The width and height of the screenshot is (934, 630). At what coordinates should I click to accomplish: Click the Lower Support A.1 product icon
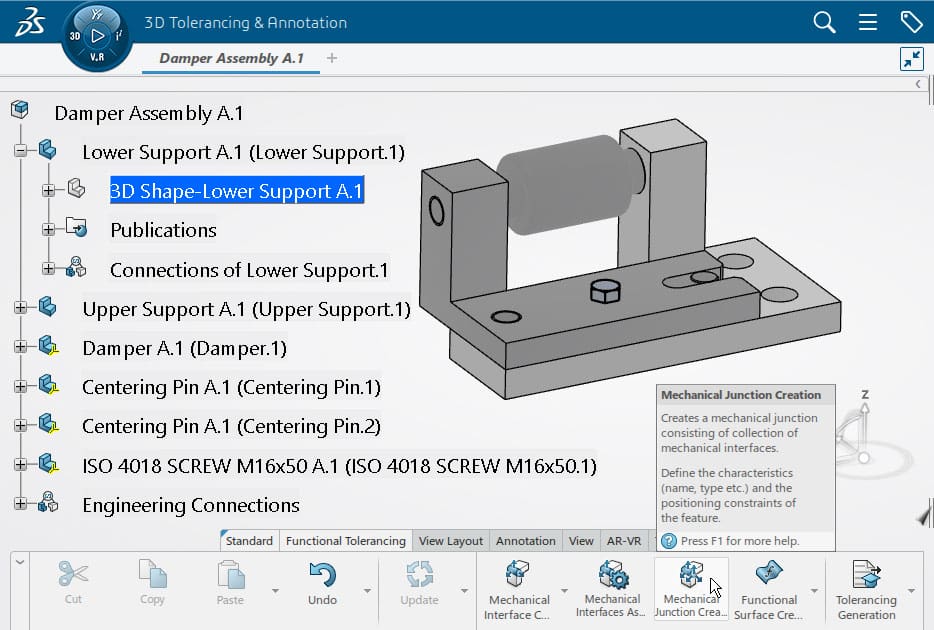click(48, 149)
